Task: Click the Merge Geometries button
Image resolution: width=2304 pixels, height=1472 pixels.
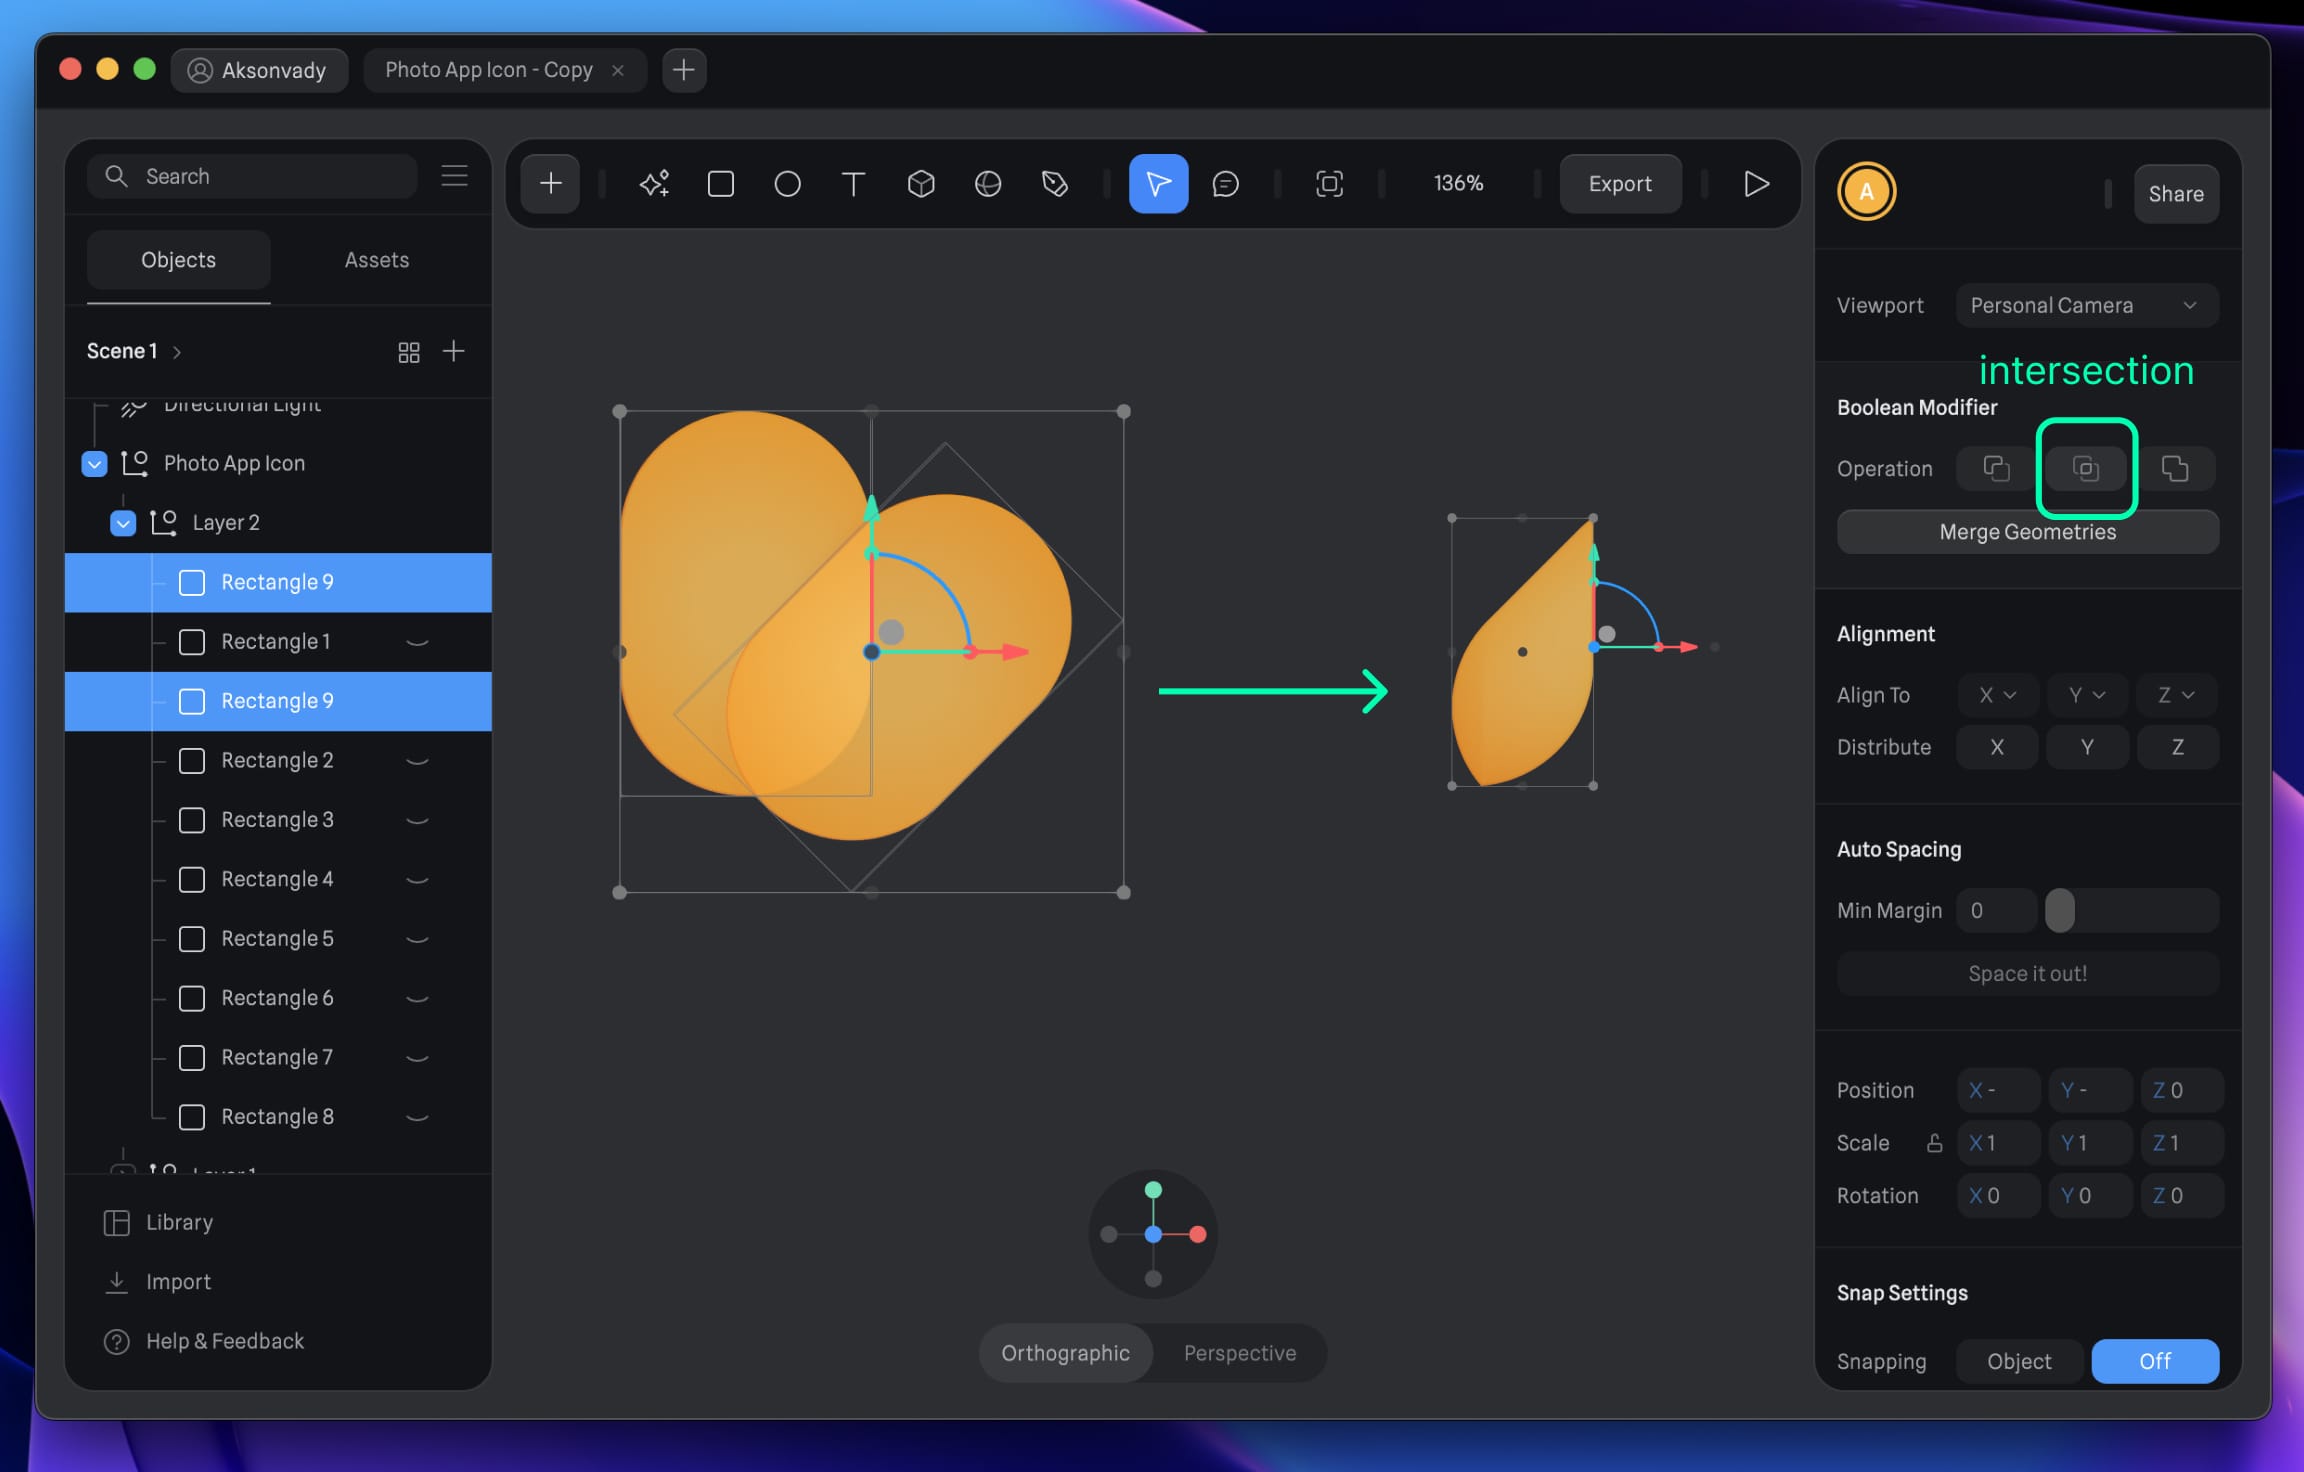Action: click(2027, 532)
